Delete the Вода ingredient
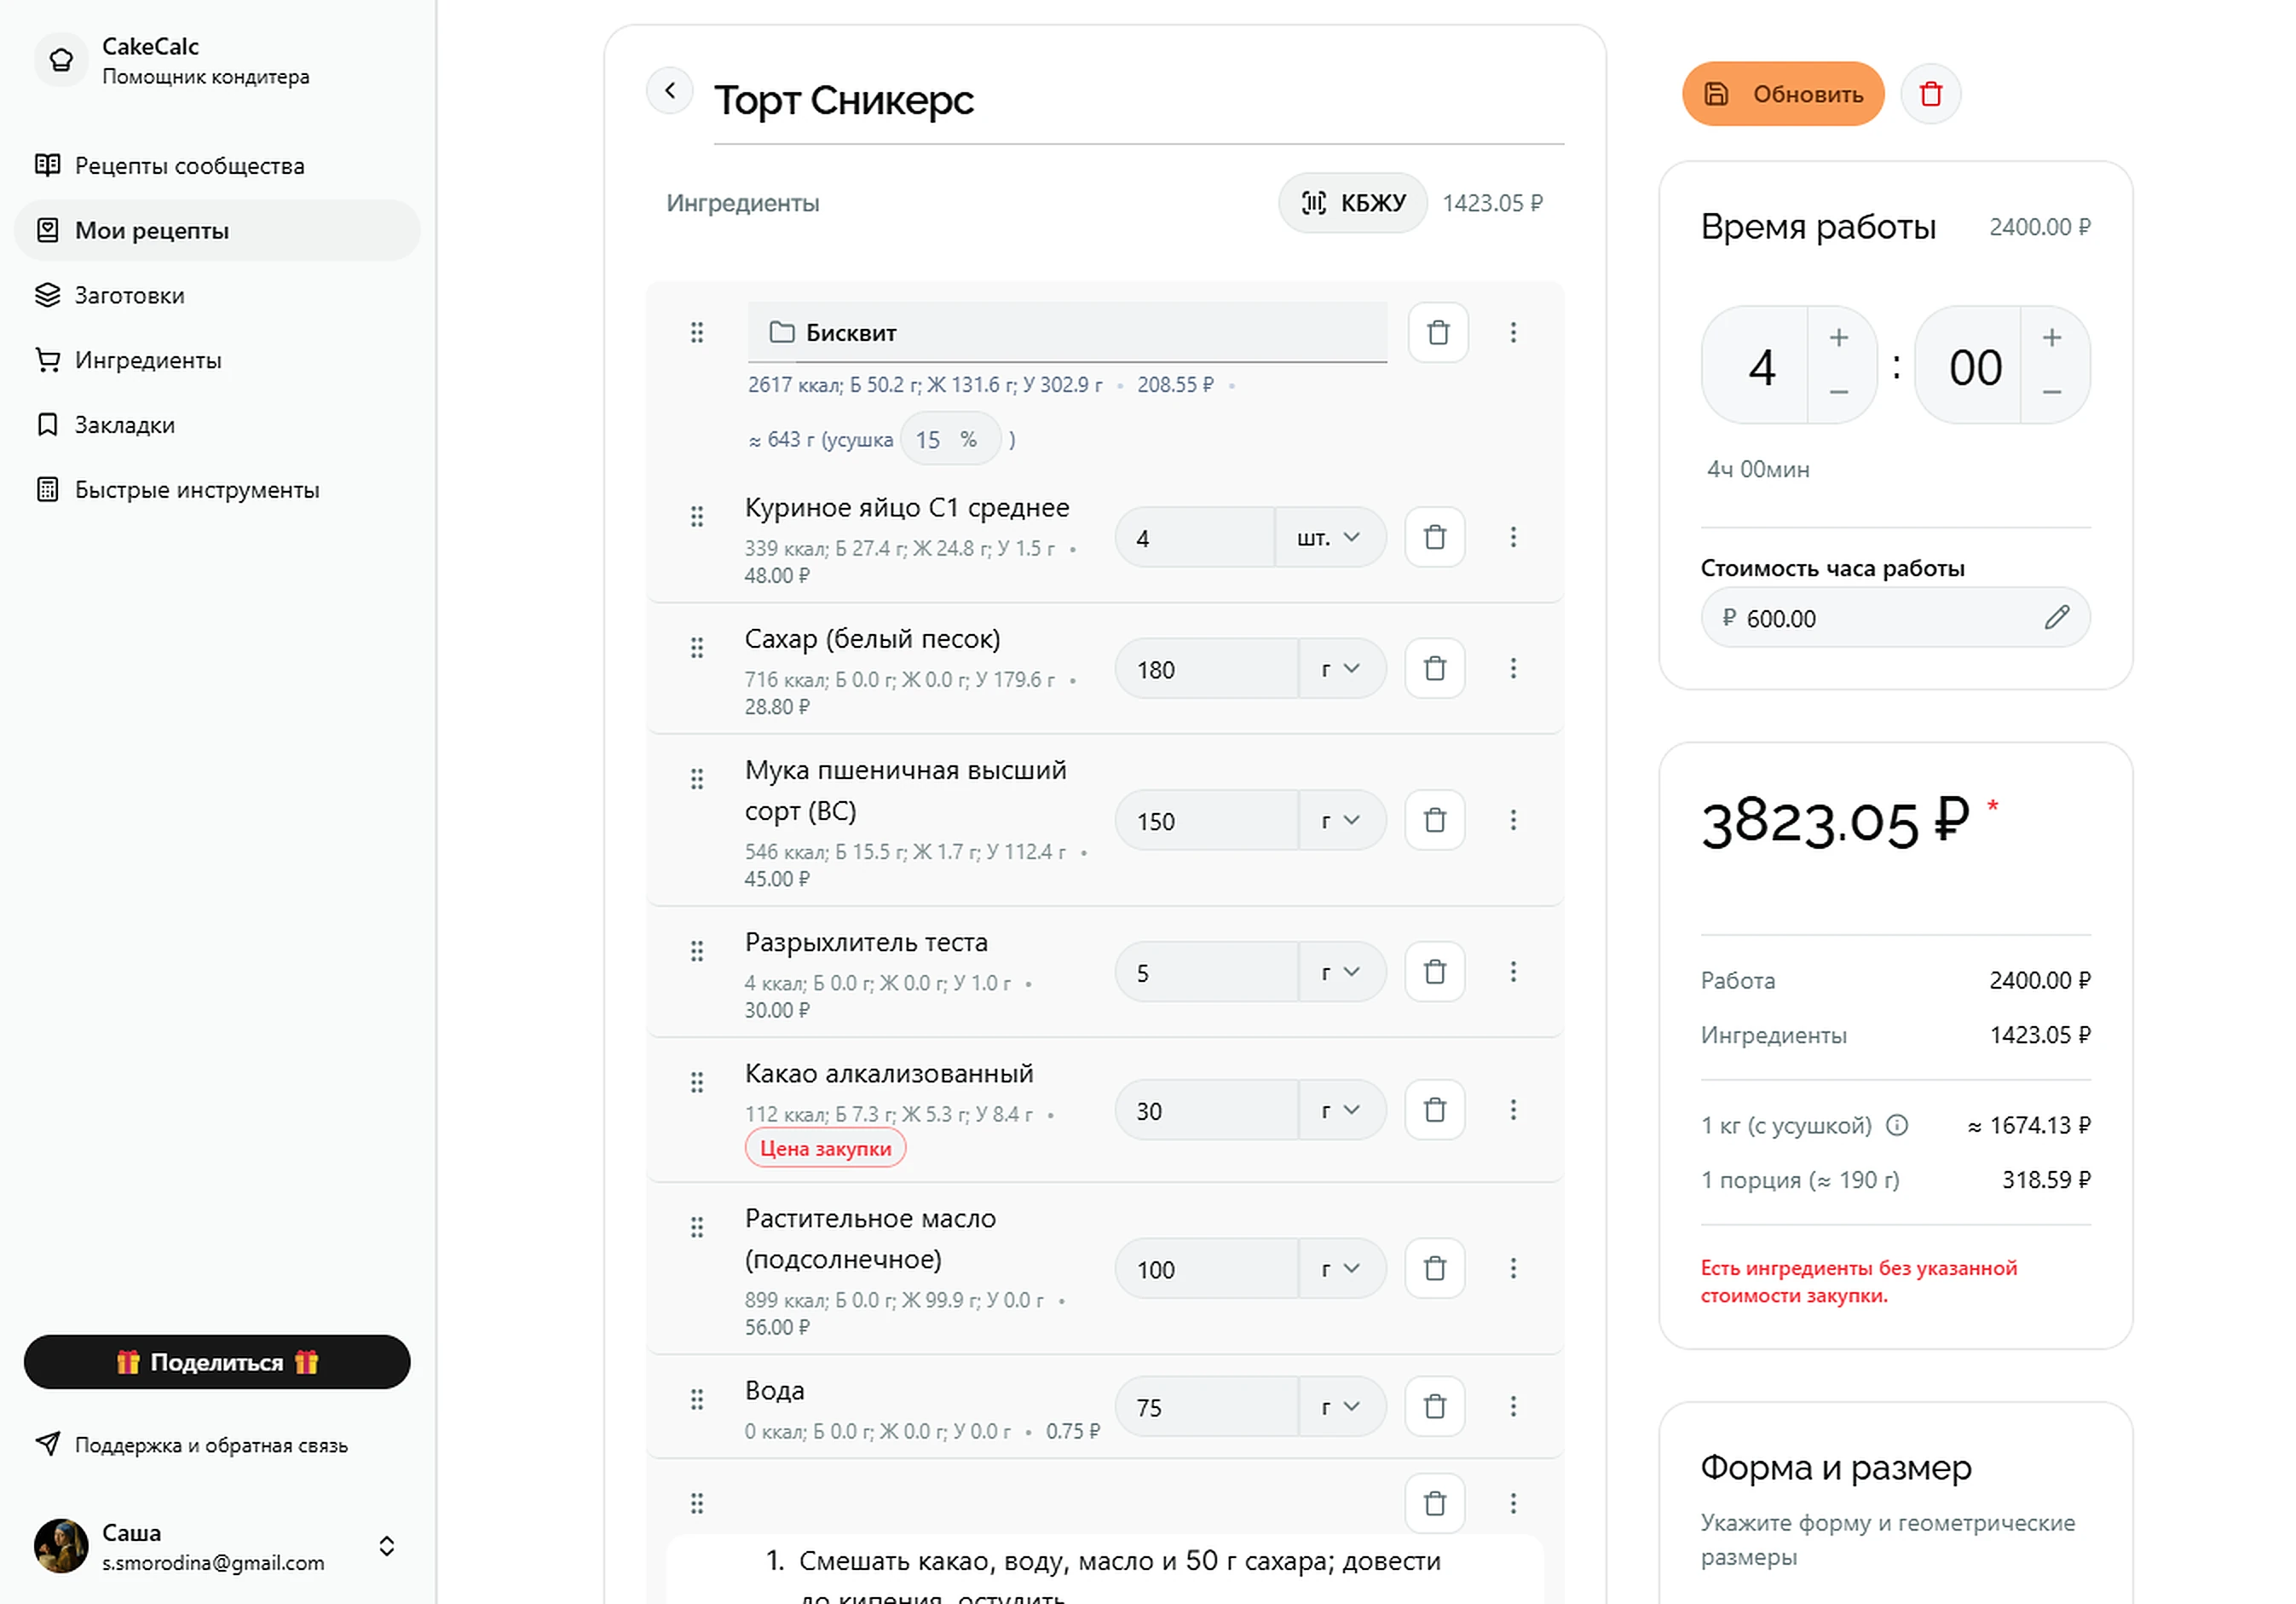Screen dimensions: 2296x1604 coord(1435,1406)
